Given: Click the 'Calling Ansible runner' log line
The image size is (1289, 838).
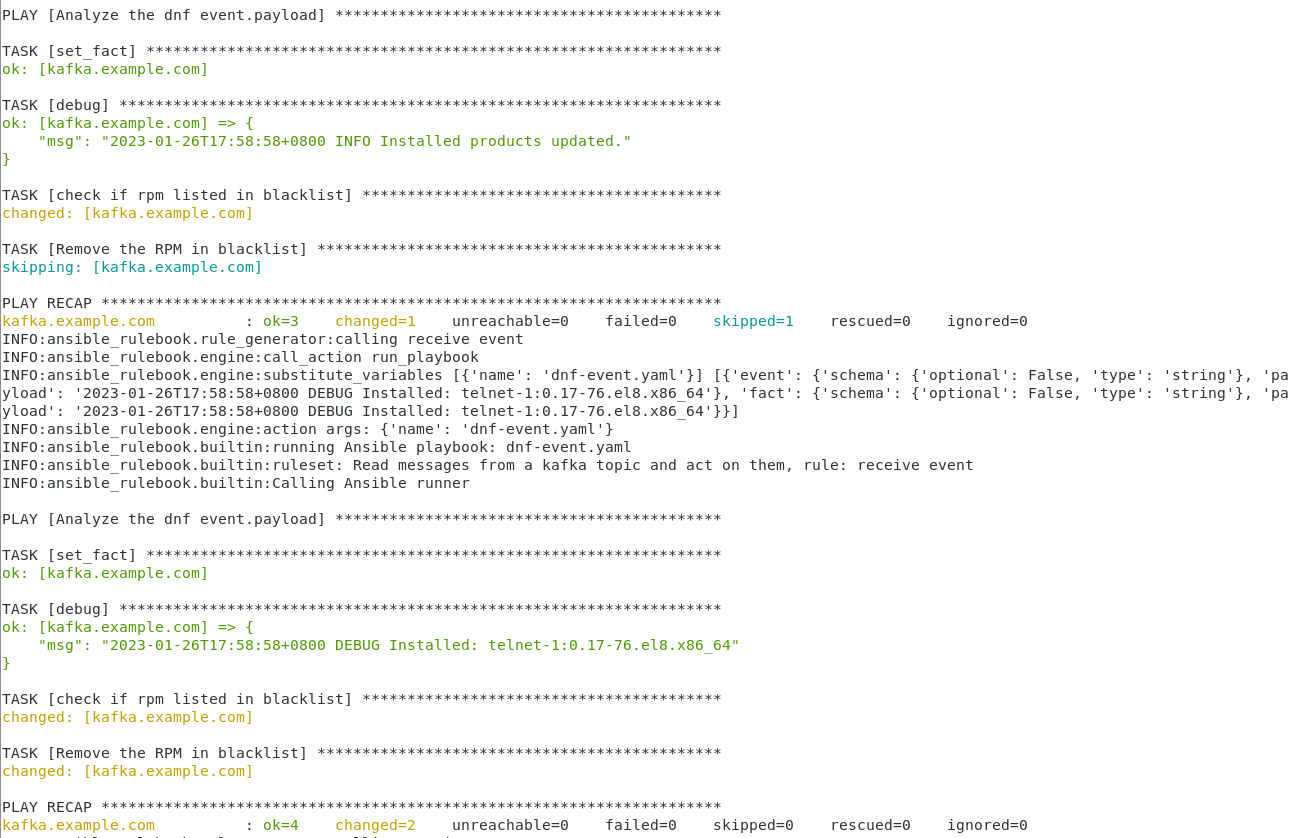Looking at the screenshot, I should pos(235,483).
